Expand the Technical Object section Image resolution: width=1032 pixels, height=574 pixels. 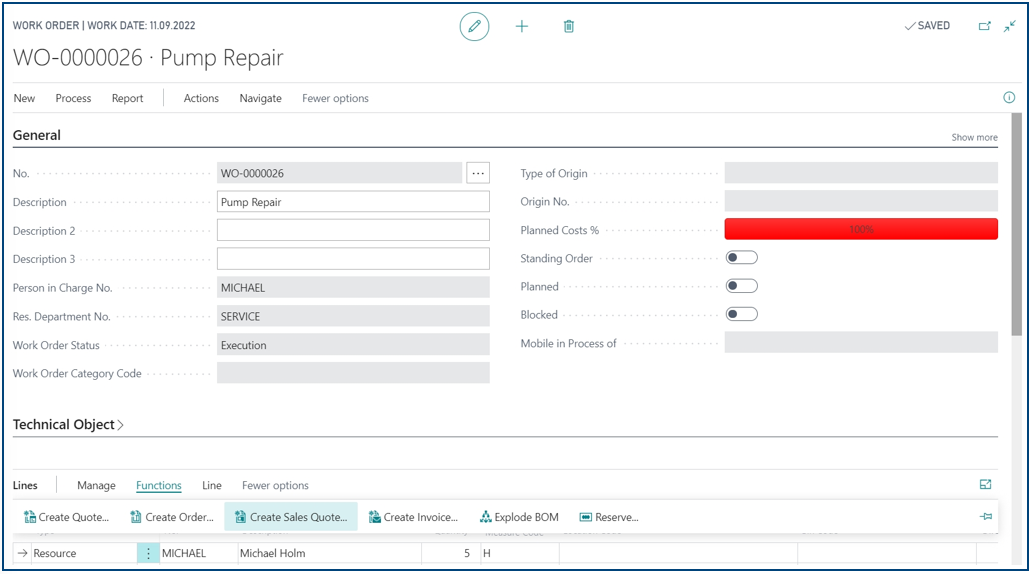click(68, 425)
